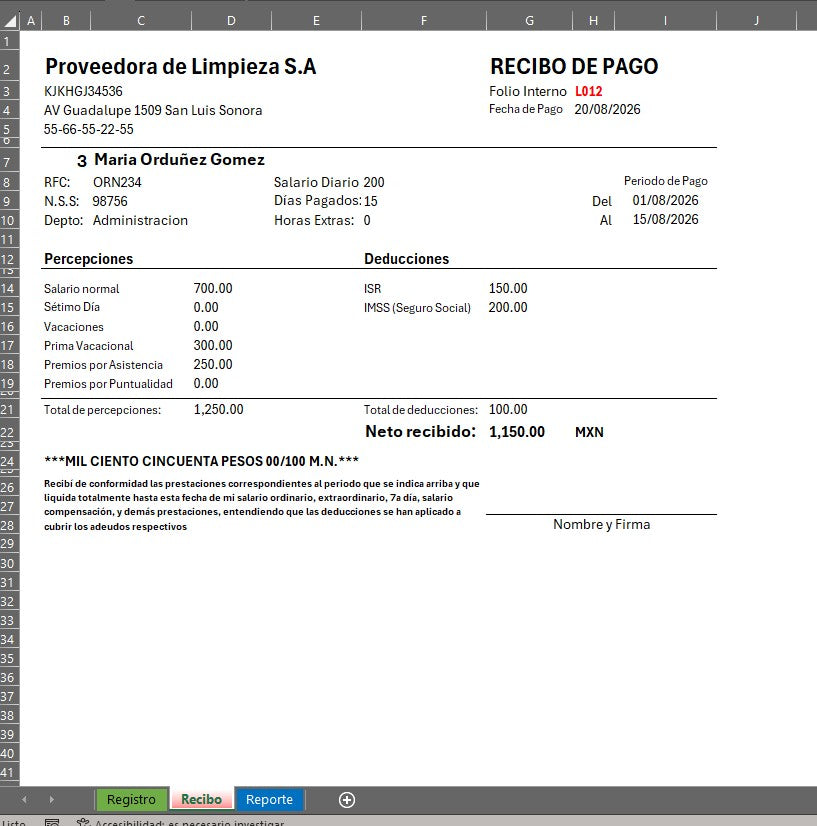Select IMSS deduction amount 200.00
Screen dimensions: 817x826
508,307
